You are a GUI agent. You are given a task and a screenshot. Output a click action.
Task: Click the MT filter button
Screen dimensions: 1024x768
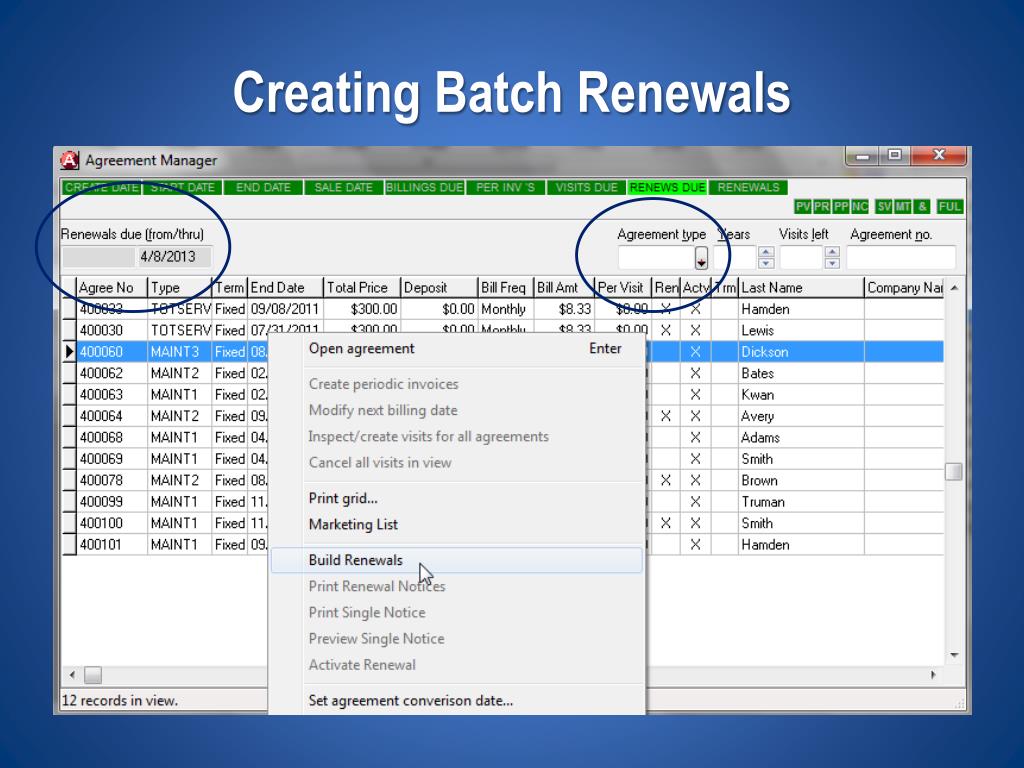pos(903,207)
